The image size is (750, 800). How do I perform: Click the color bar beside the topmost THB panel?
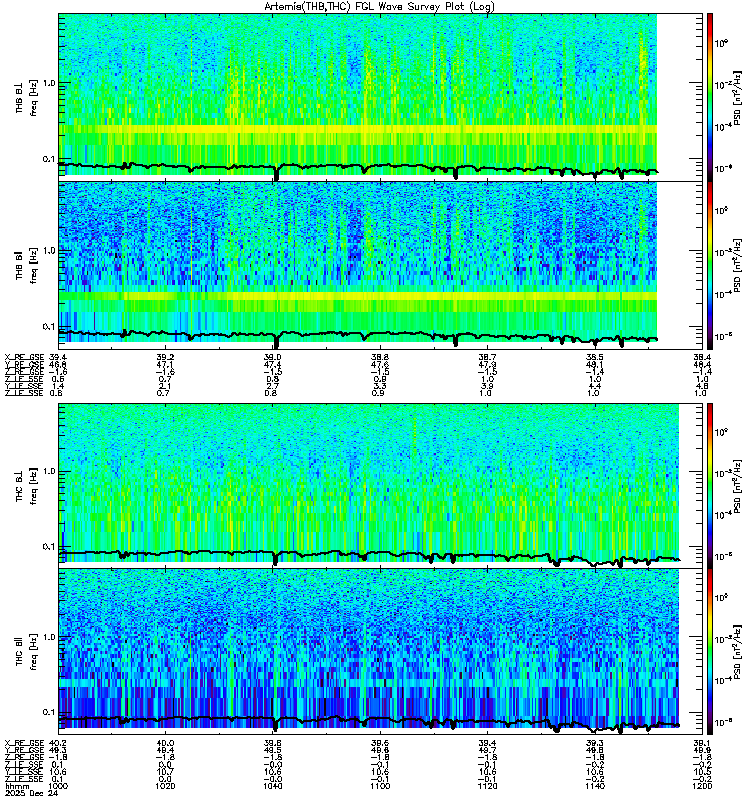[710, 97]
